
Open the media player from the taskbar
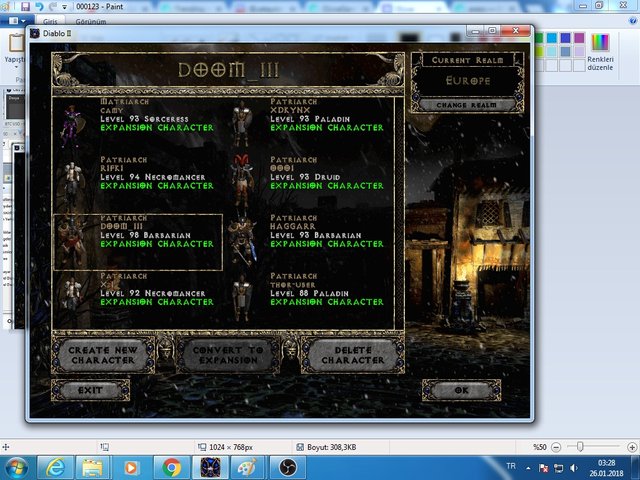pos(131,468)
